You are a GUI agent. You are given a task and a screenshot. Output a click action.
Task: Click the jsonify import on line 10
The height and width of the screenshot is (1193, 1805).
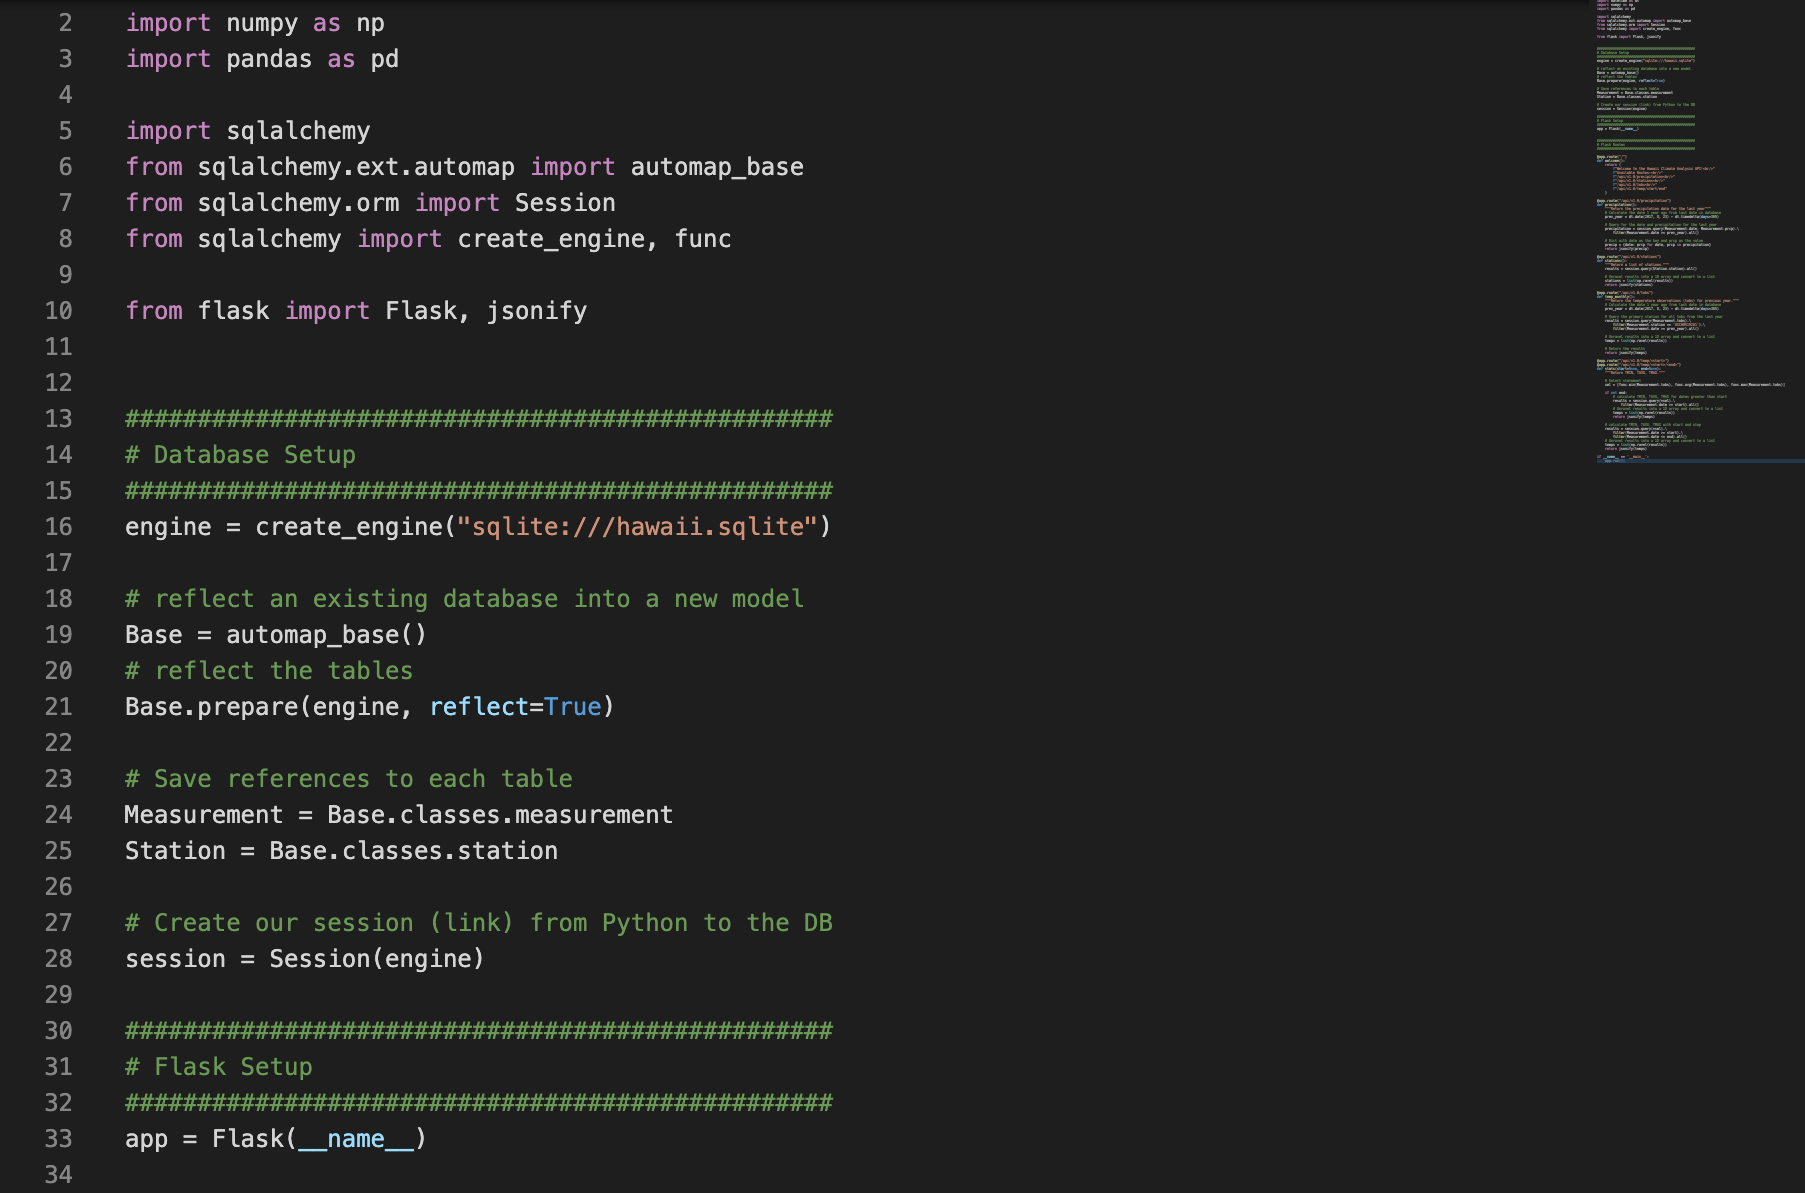click(x=537, y=311)
